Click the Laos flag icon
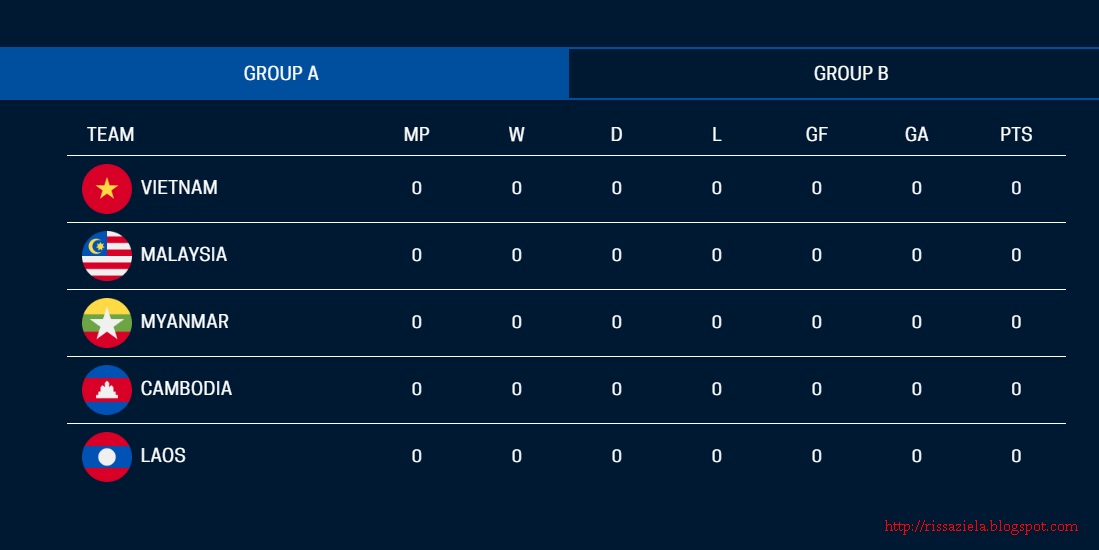 [107, 457]
